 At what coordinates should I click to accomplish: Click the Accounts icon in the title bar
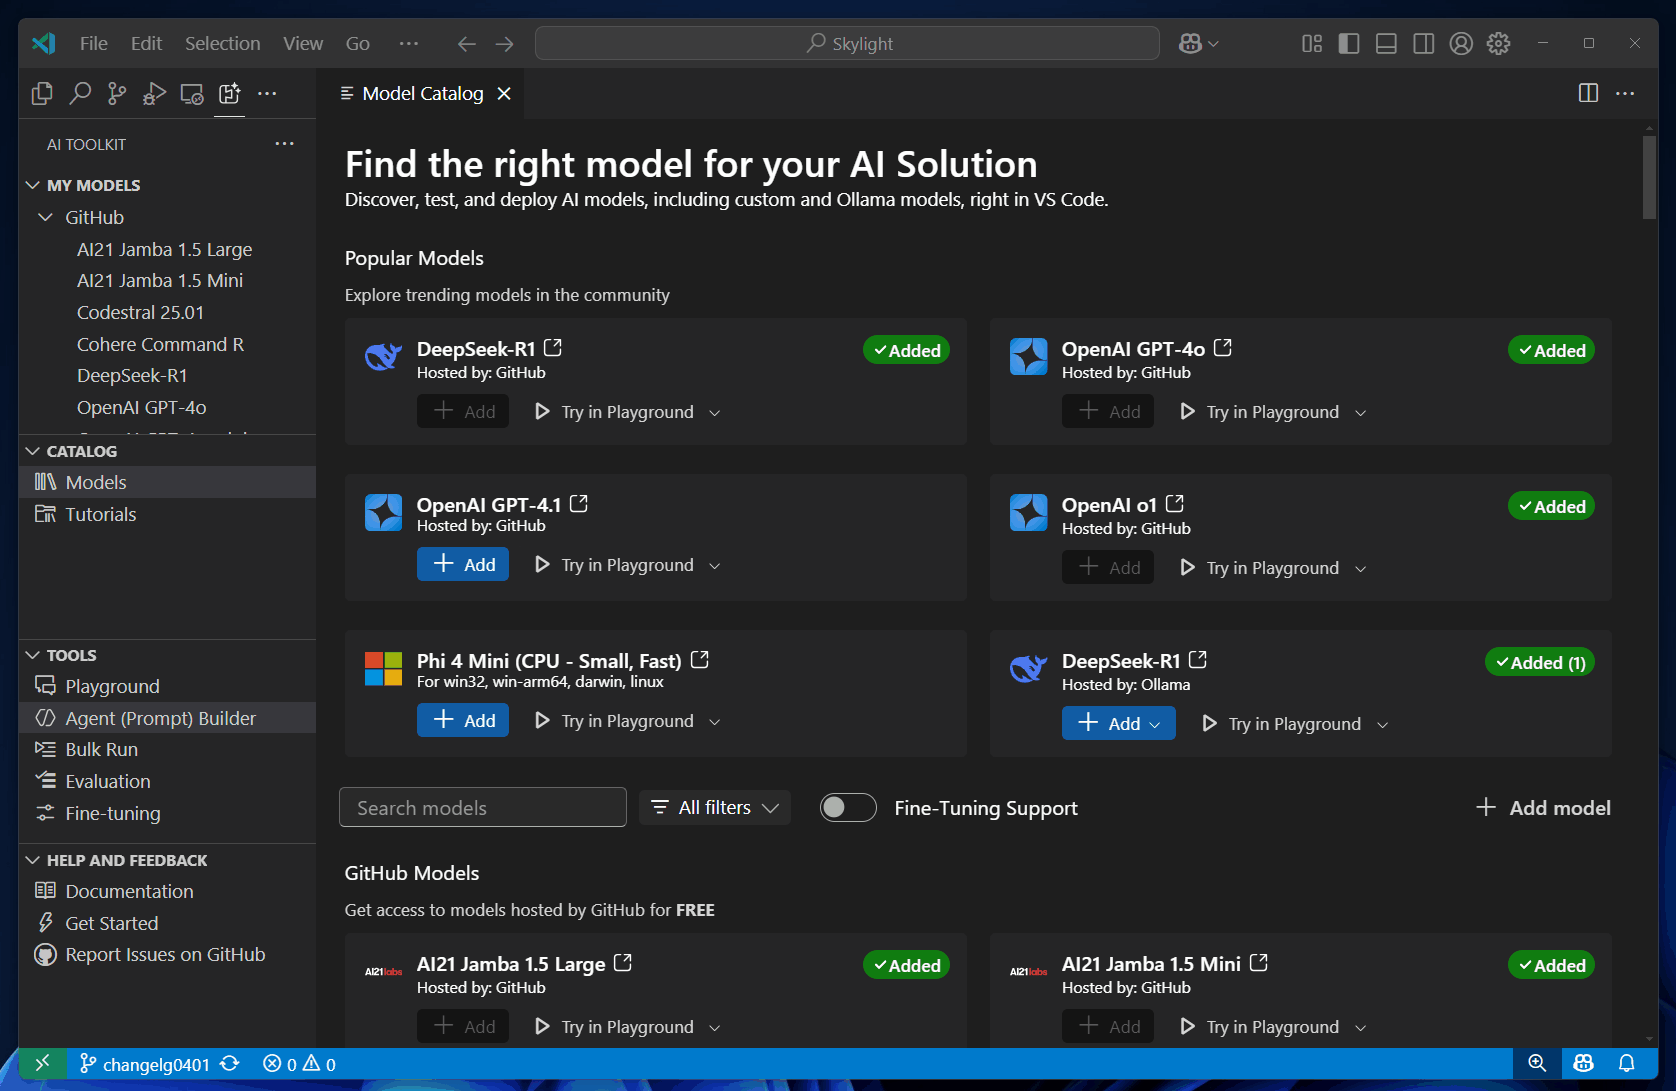1461,43
